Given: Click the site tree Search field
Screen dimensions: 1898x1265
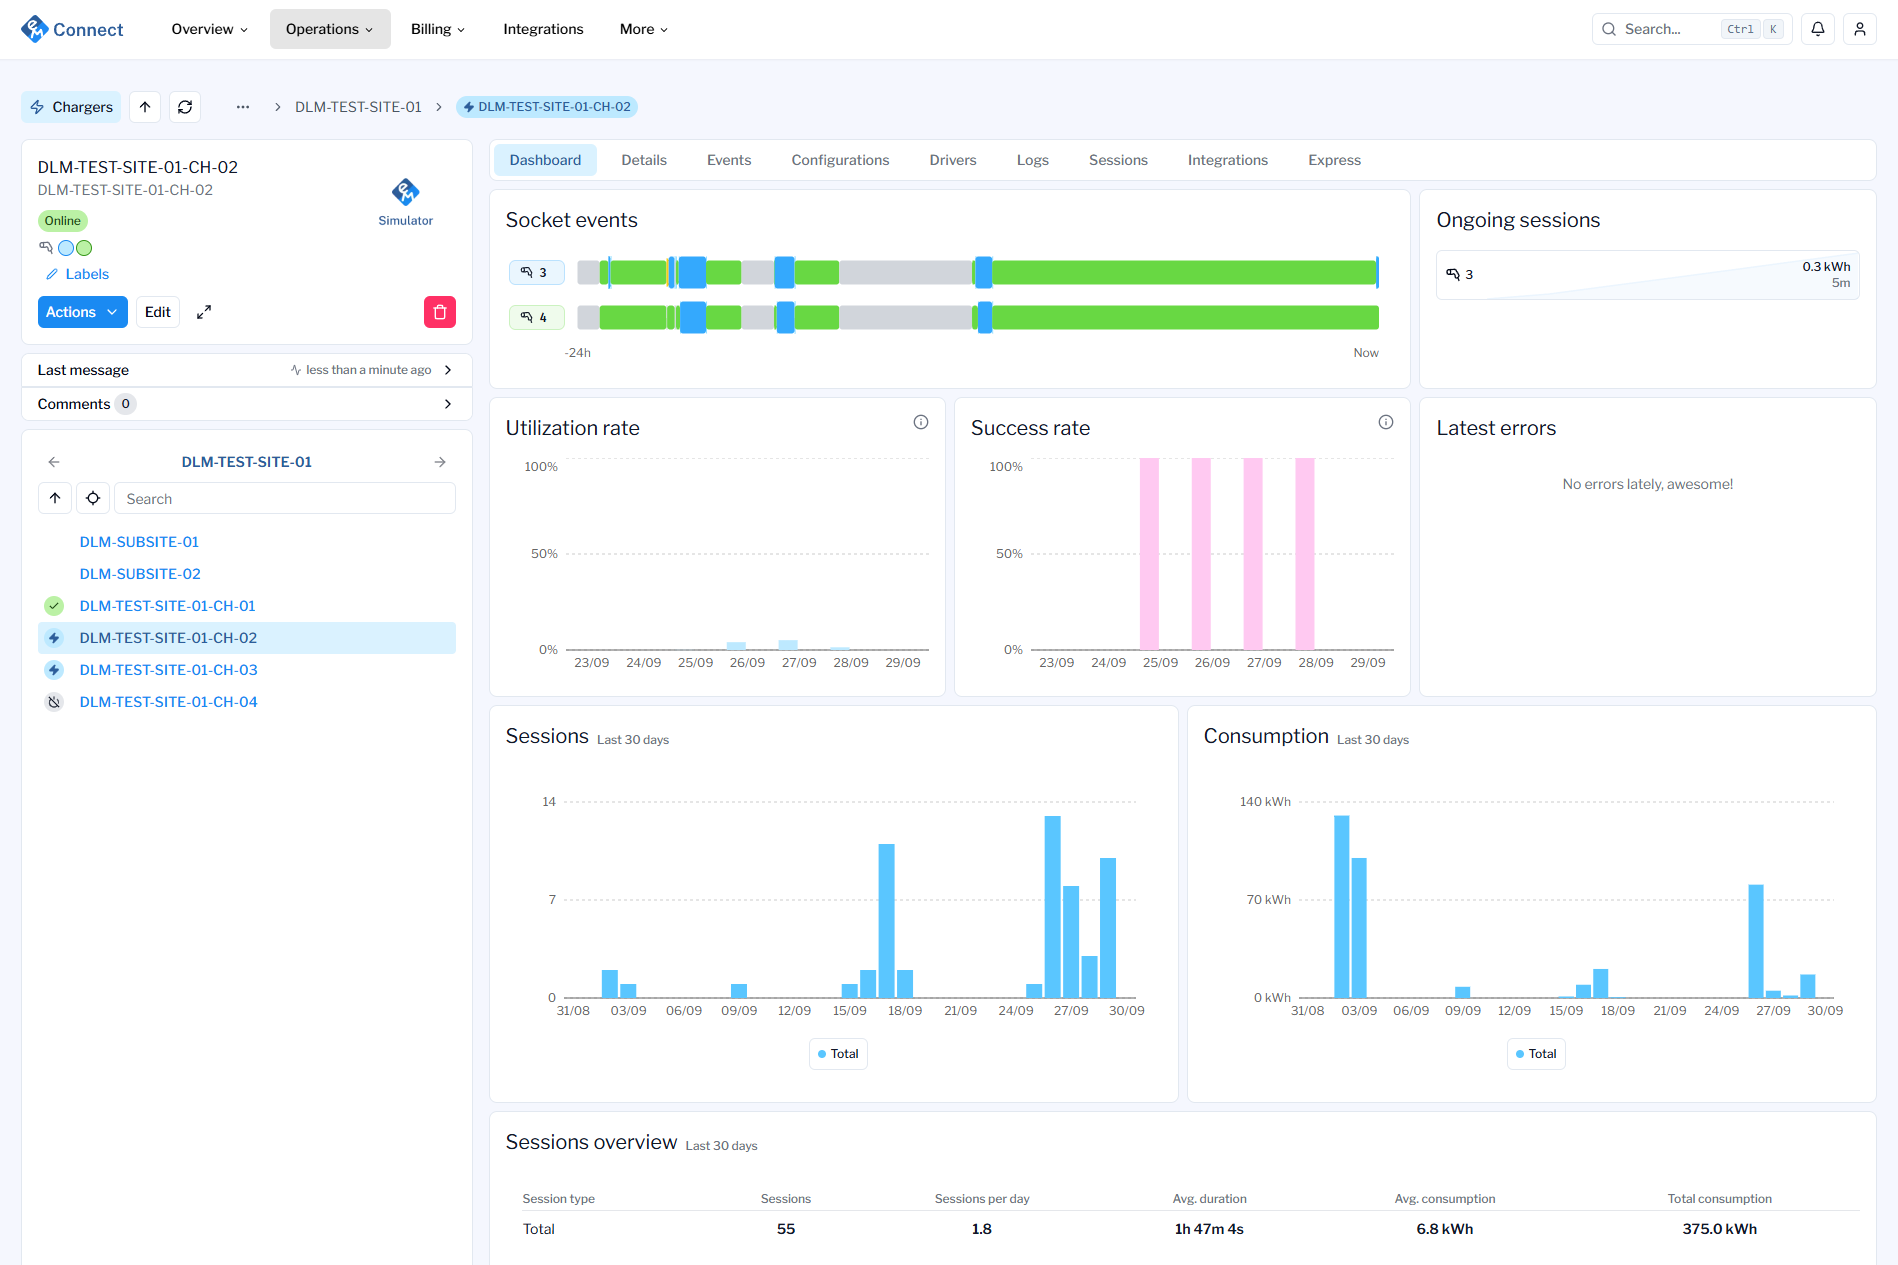Looking at the screenshot, I should (285, 498).
